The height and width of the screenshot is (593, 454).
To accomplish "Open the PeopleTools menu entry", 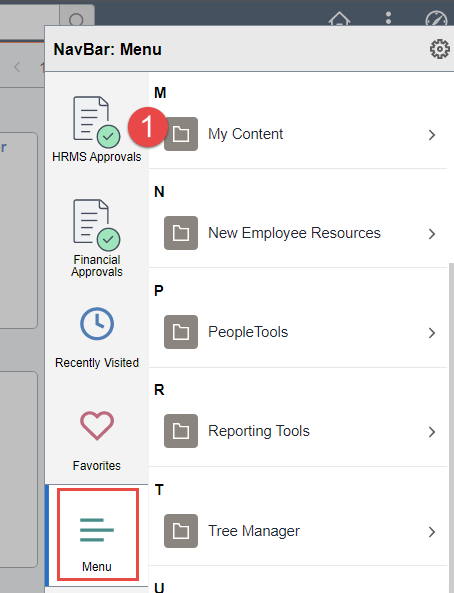I will 298,332.
